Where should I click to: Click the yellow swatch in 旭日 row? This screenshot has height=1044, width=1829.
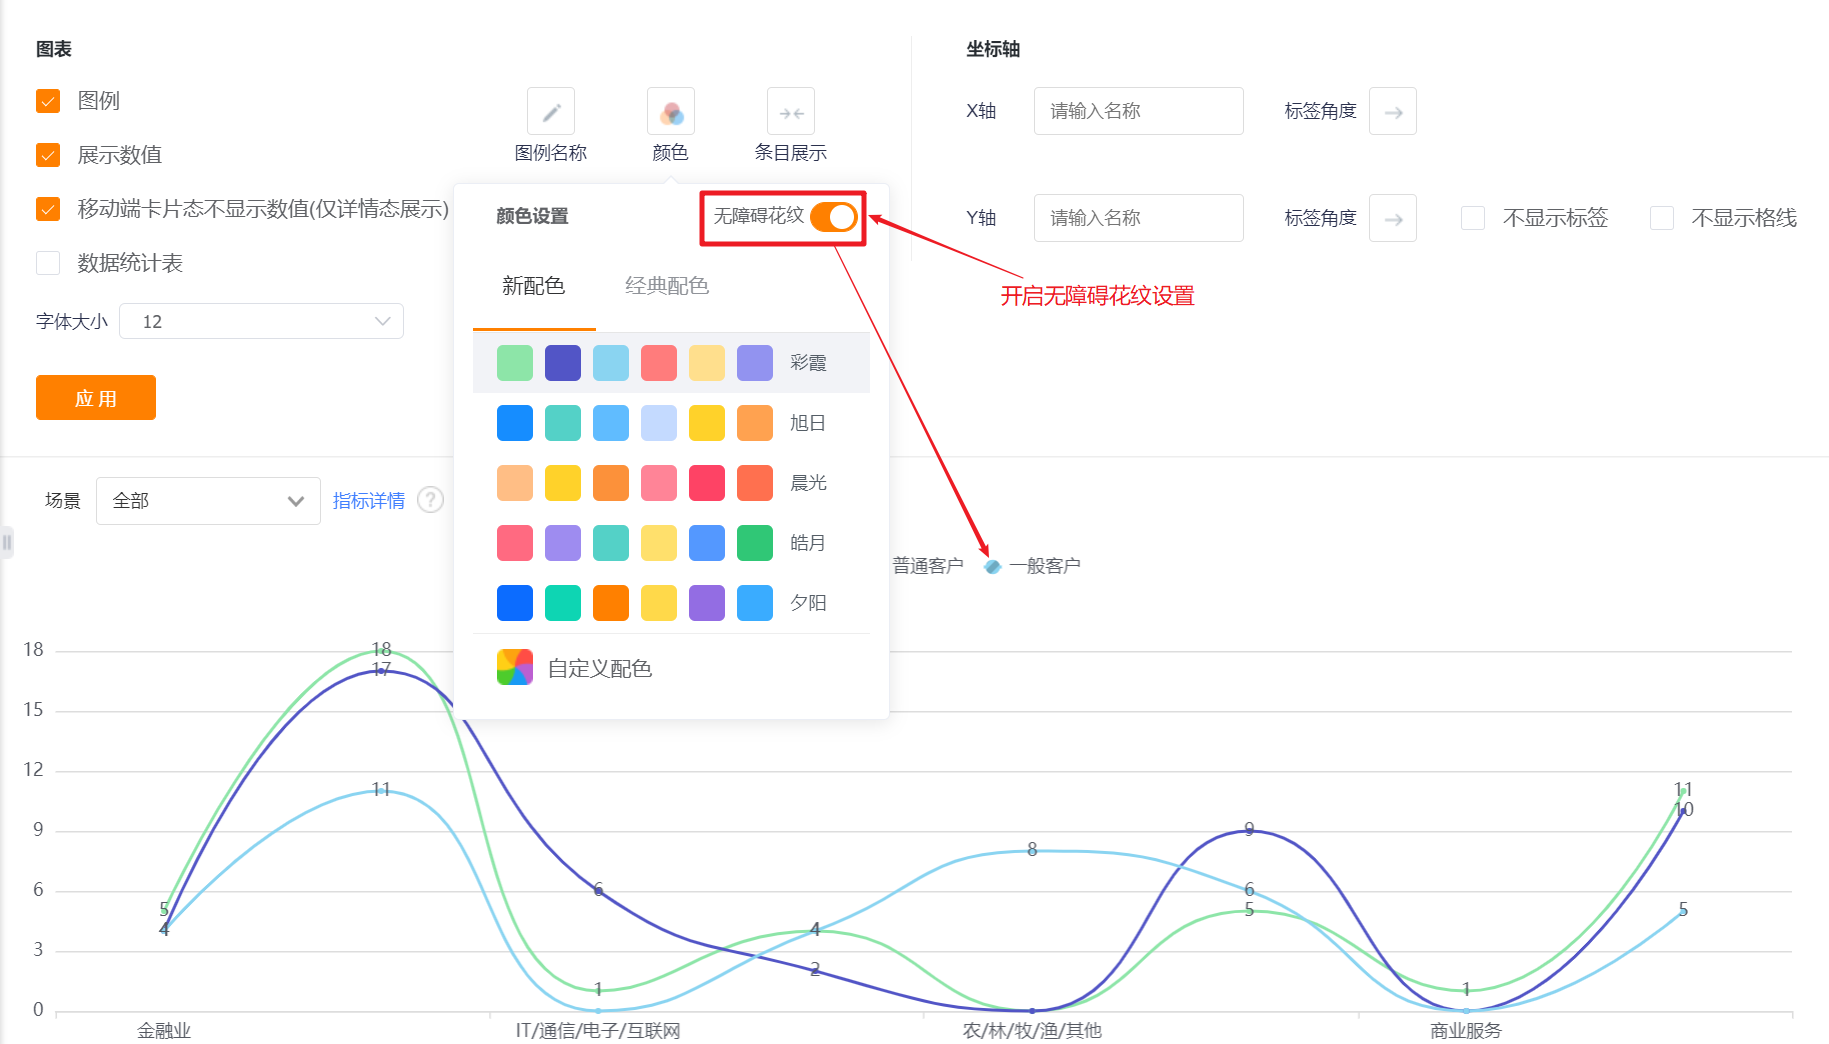pyautogui.click(x=707, y=423)
